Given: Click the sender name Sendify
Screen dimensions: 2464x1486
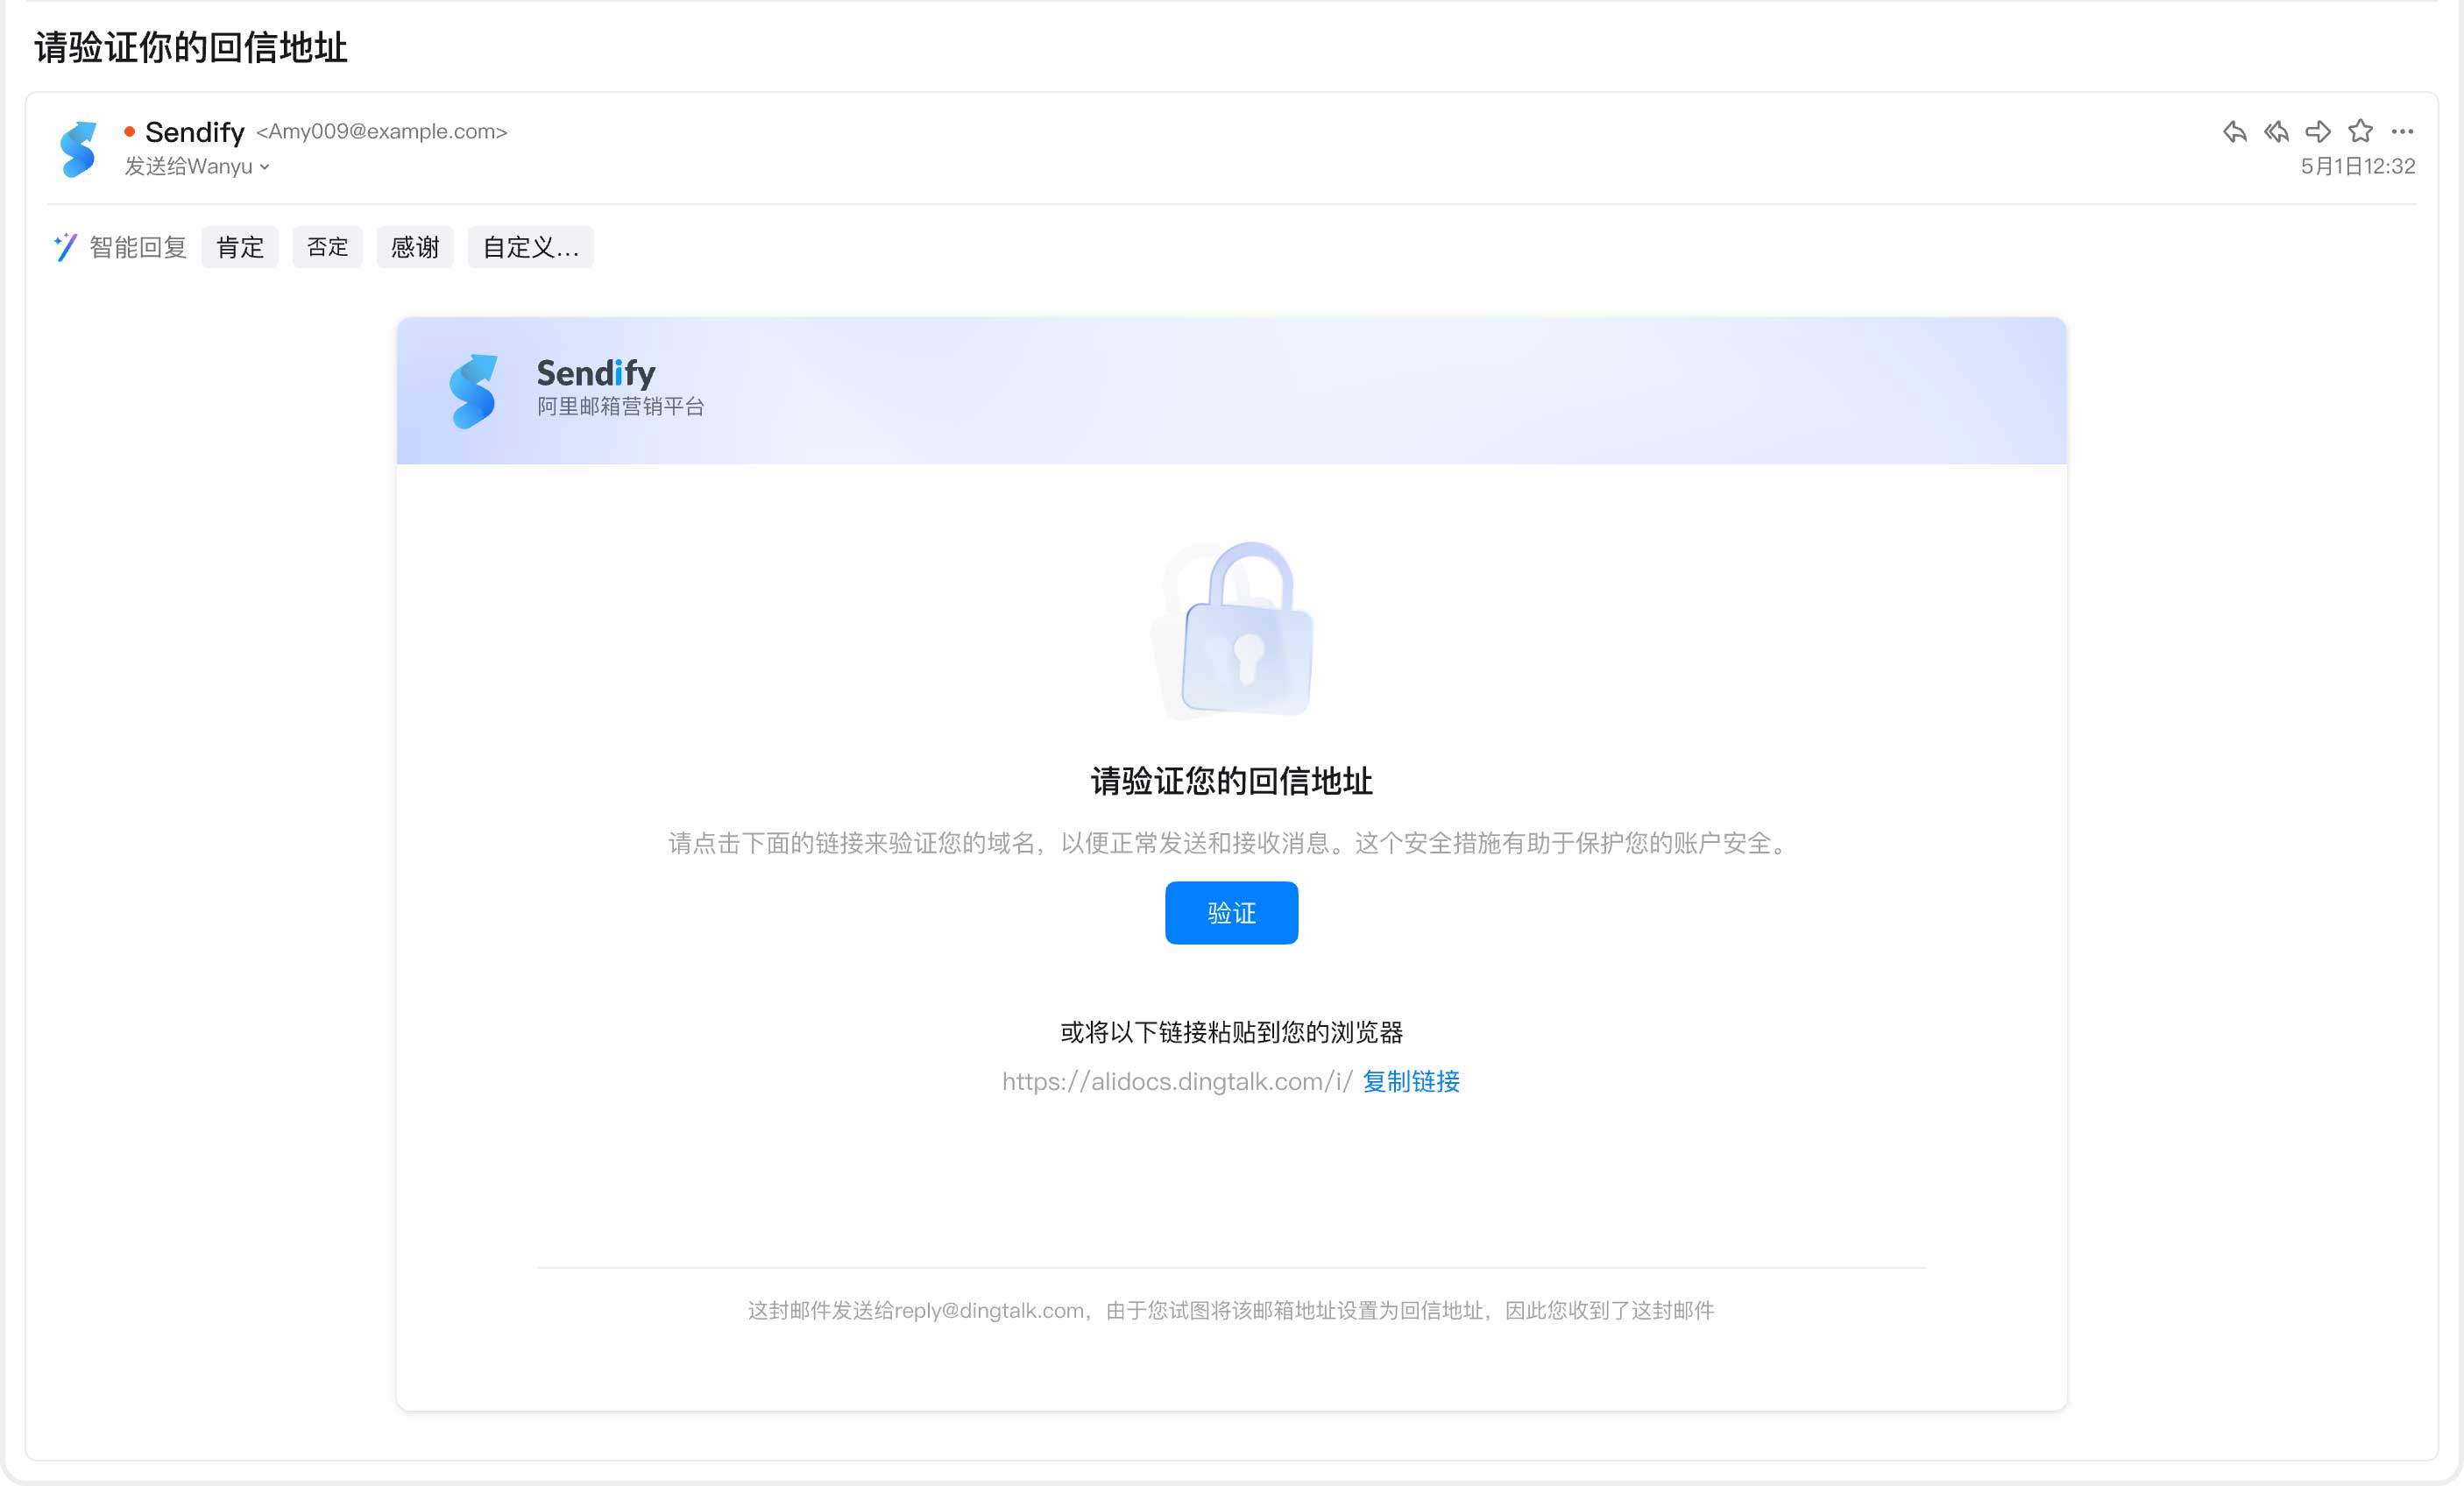Looking at the screenshot, I should click(195, 132).
